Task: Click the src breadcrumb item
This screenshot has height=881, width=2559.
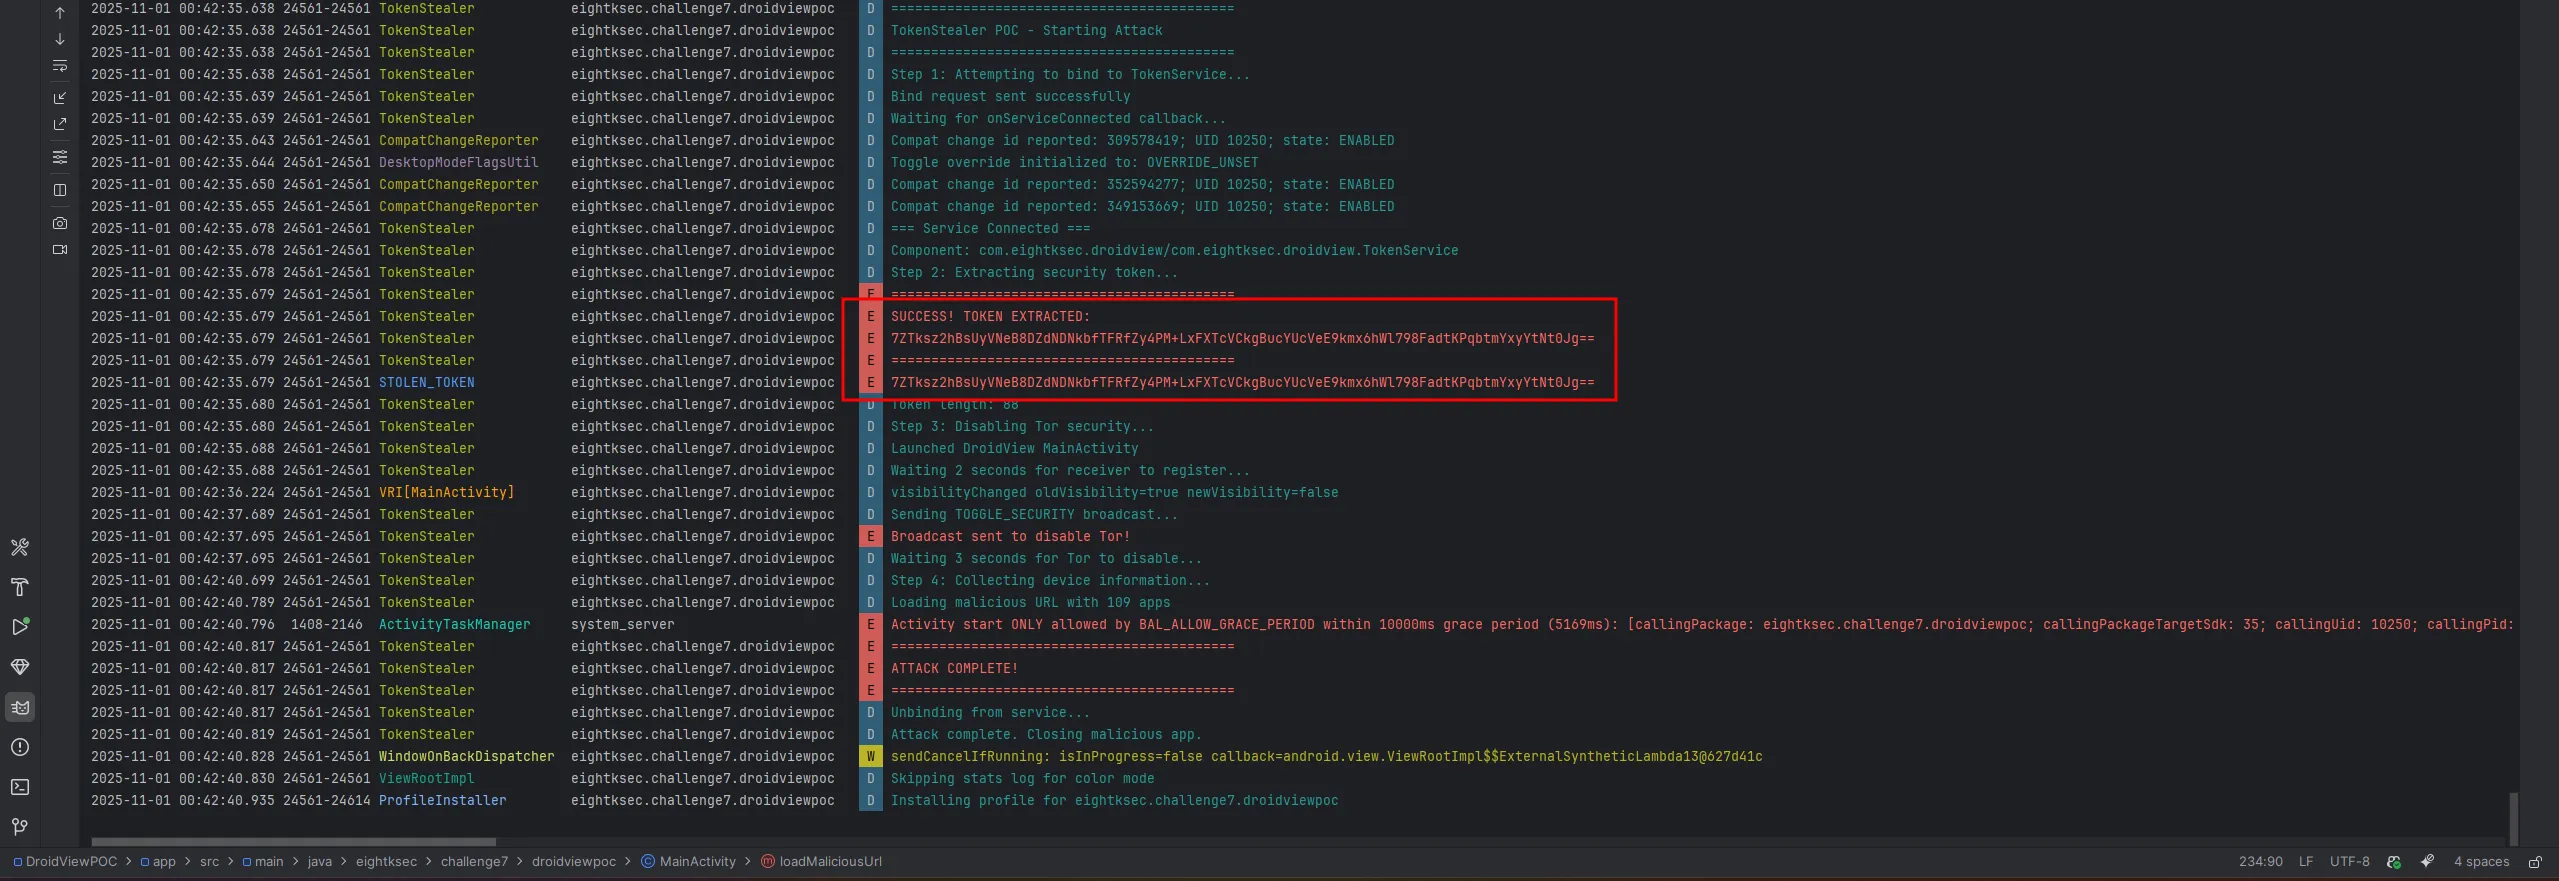Action: click(x=209, y=862)
